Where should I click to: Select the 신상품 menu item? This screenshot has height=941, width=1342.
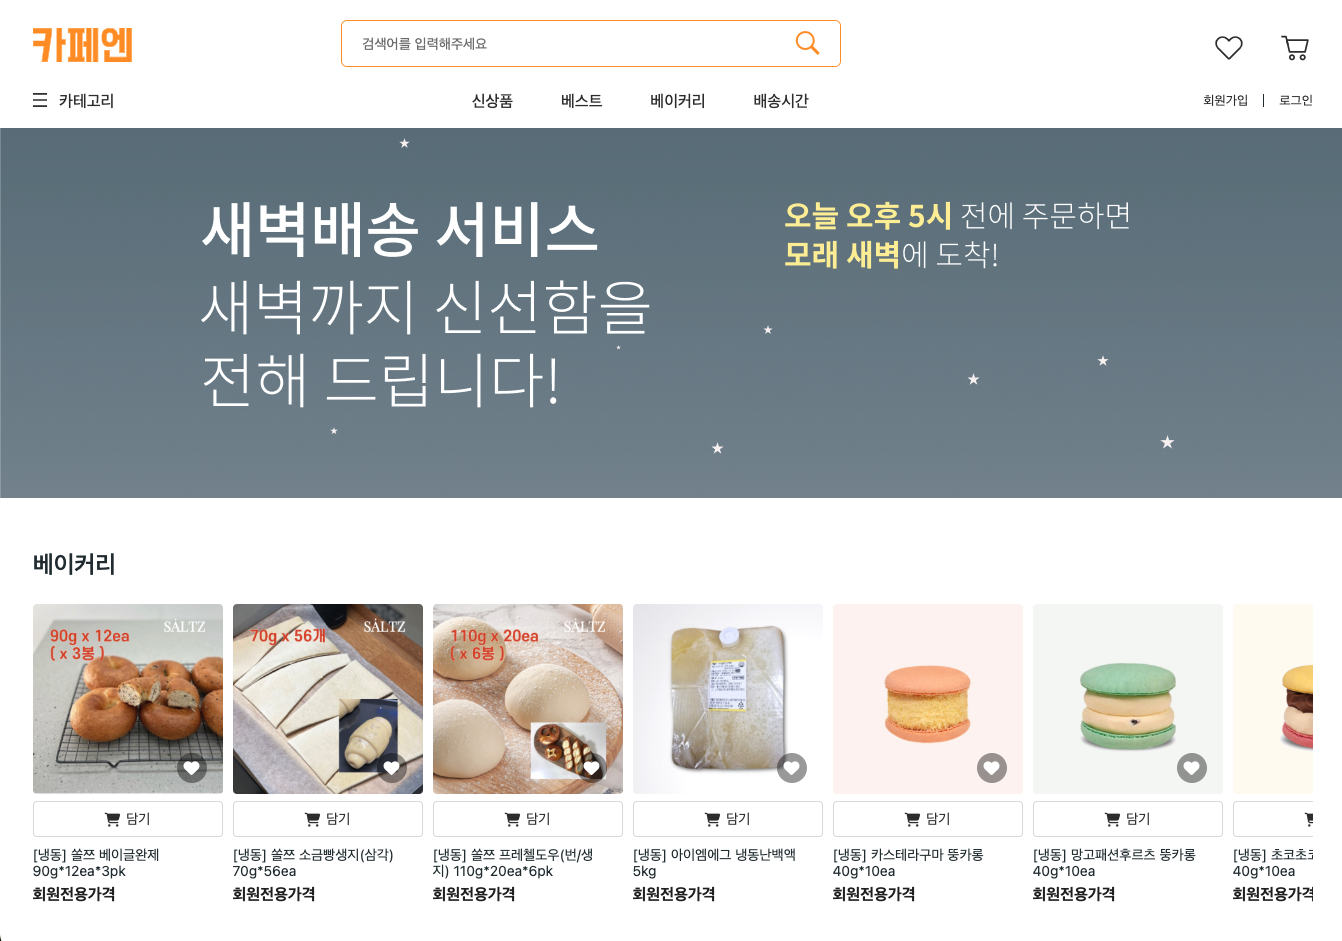(492, 100)
